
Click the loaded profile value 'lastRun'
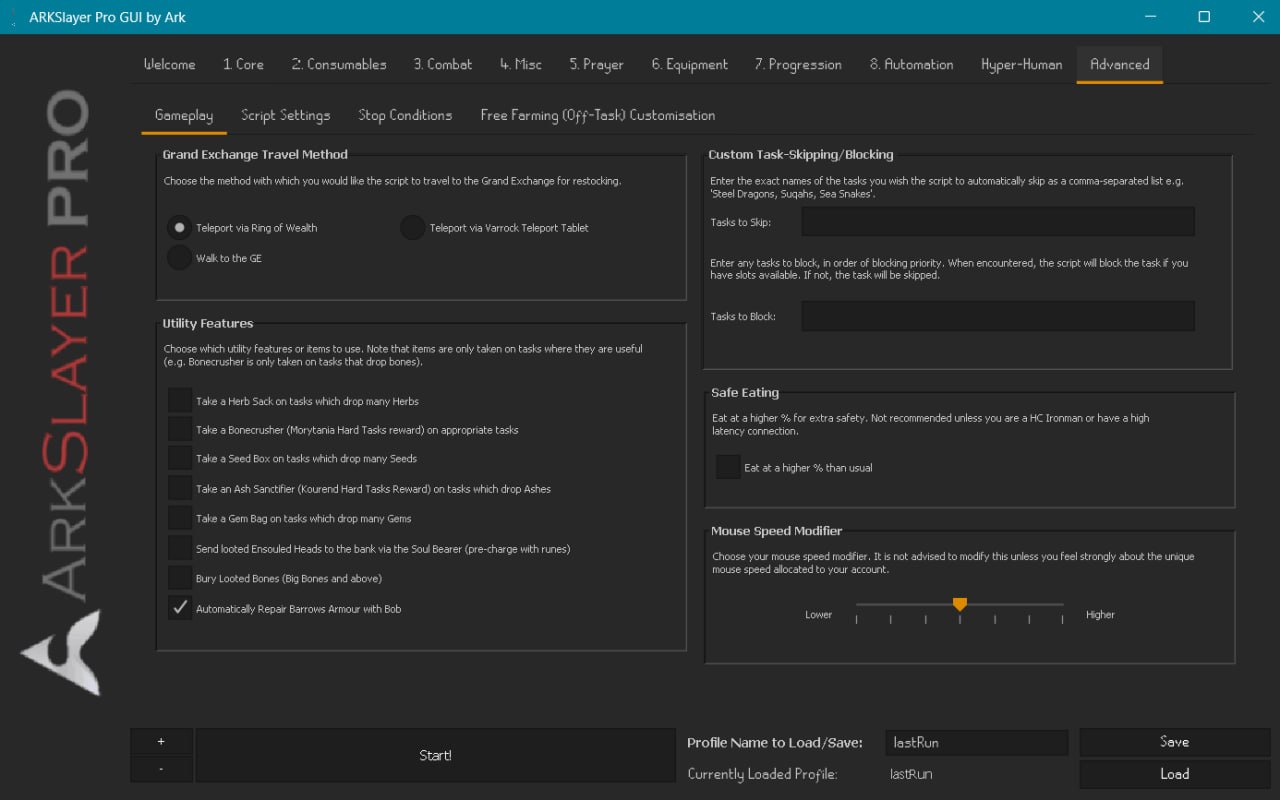click(911, 774)
